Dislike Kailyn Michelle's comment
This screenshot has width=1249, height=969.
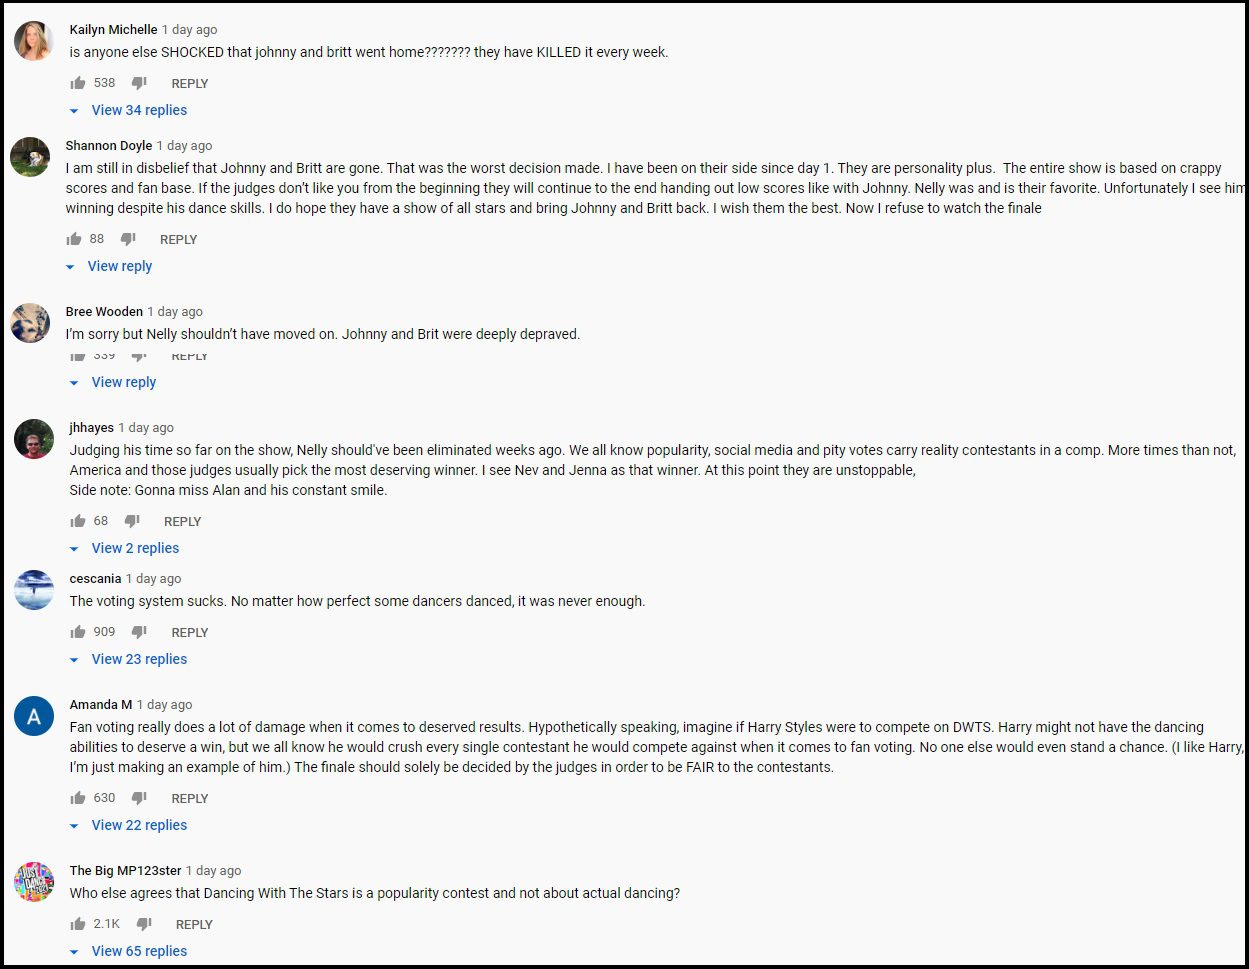pos(139,83)
